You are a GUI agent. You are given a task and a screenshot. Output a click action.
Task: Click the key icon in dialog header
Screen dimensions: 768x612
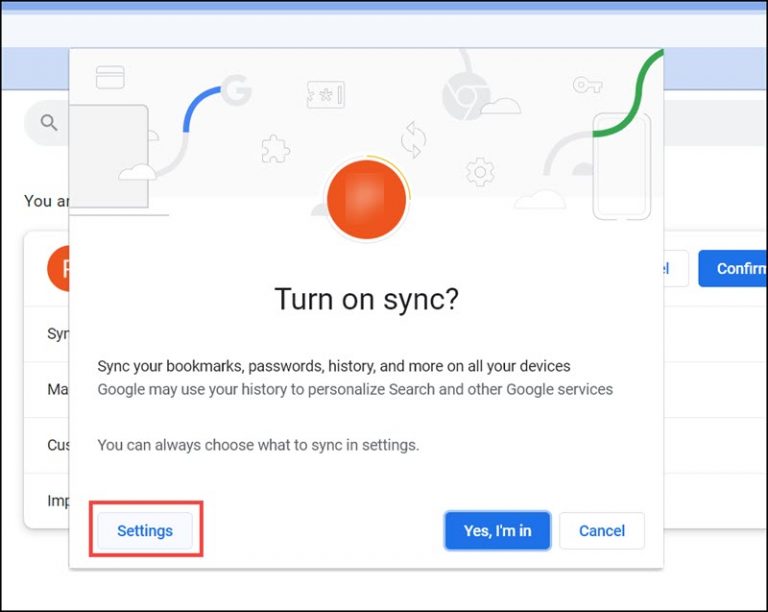586,85
